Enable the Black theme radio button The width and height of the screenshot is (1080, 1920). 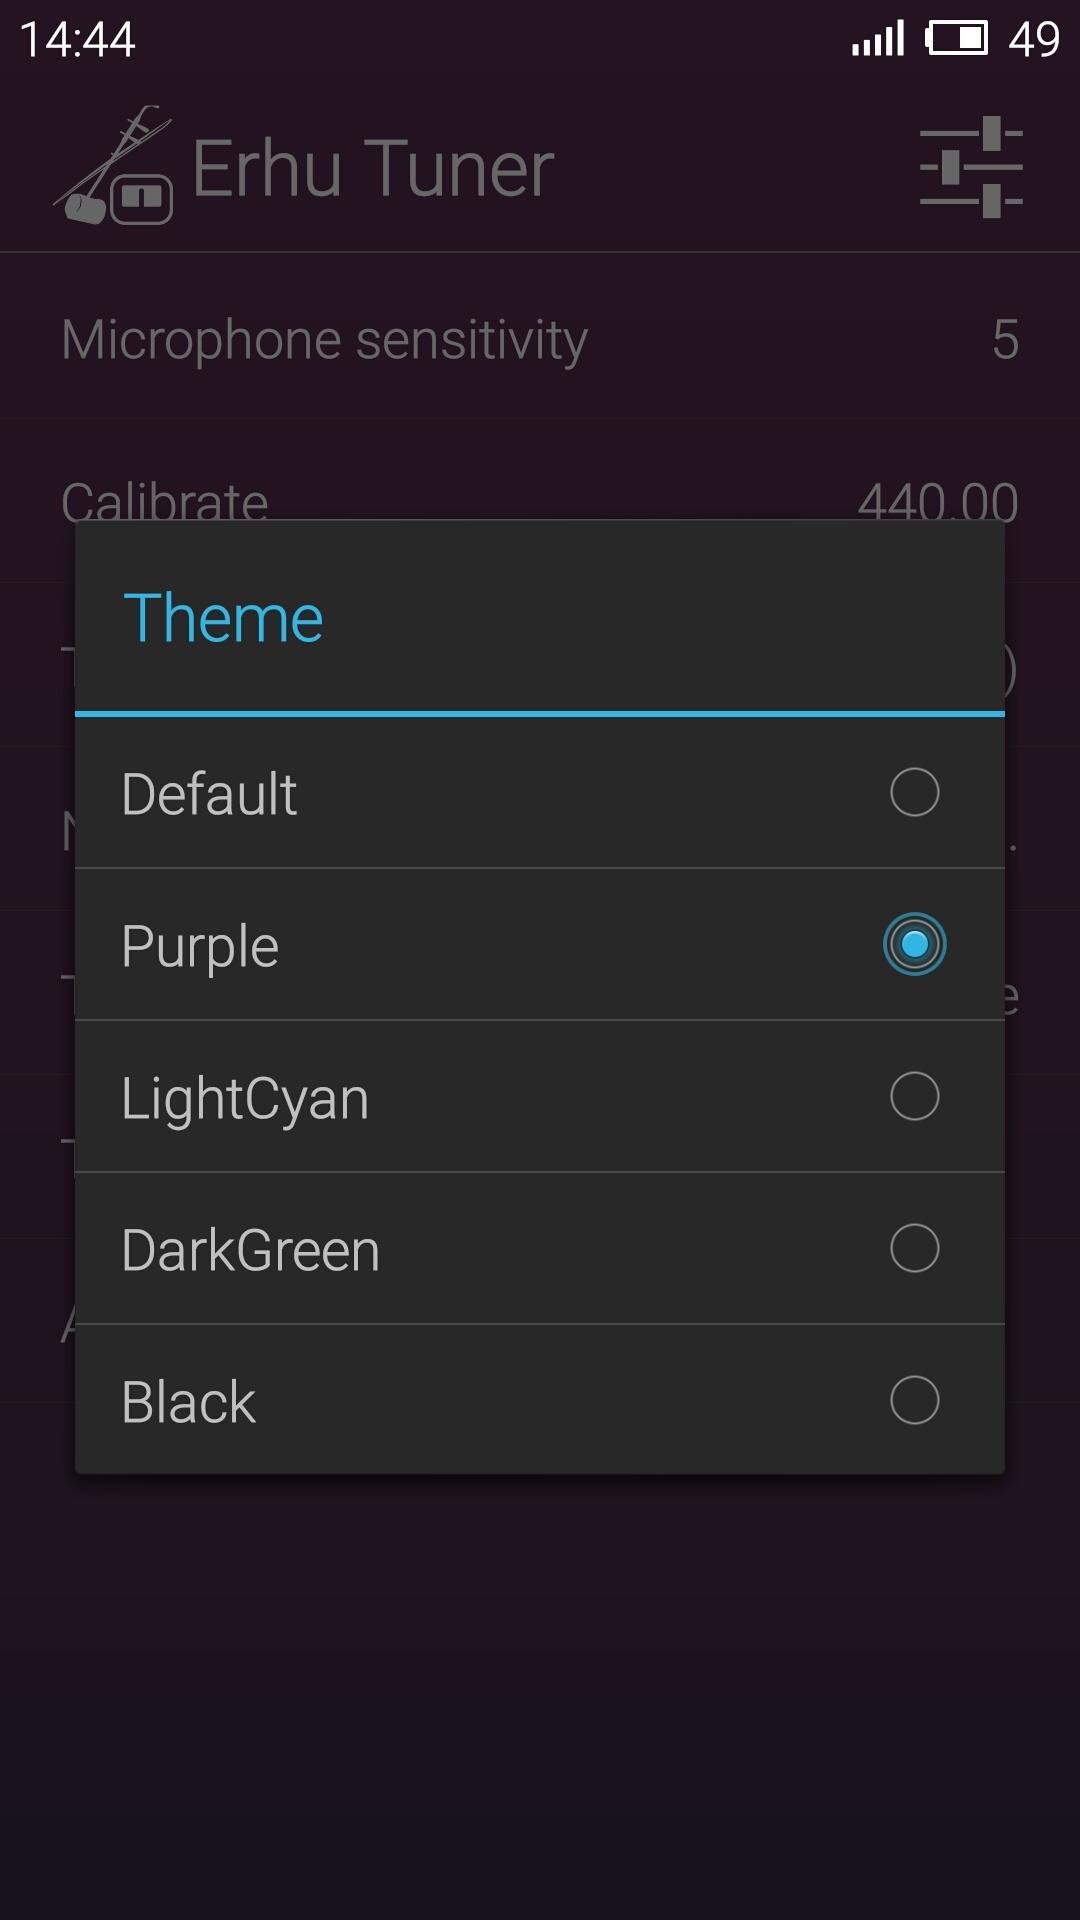(914, 1400)
